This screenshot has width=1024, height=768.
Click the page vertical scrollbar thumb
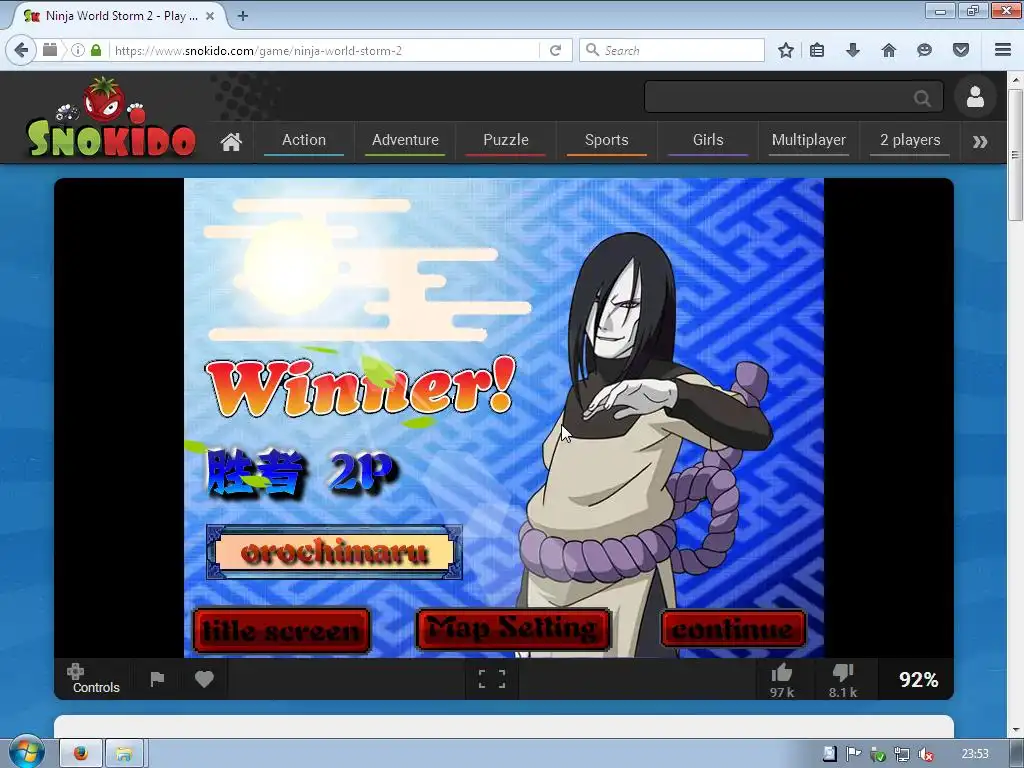click(x=1015, y=155)
